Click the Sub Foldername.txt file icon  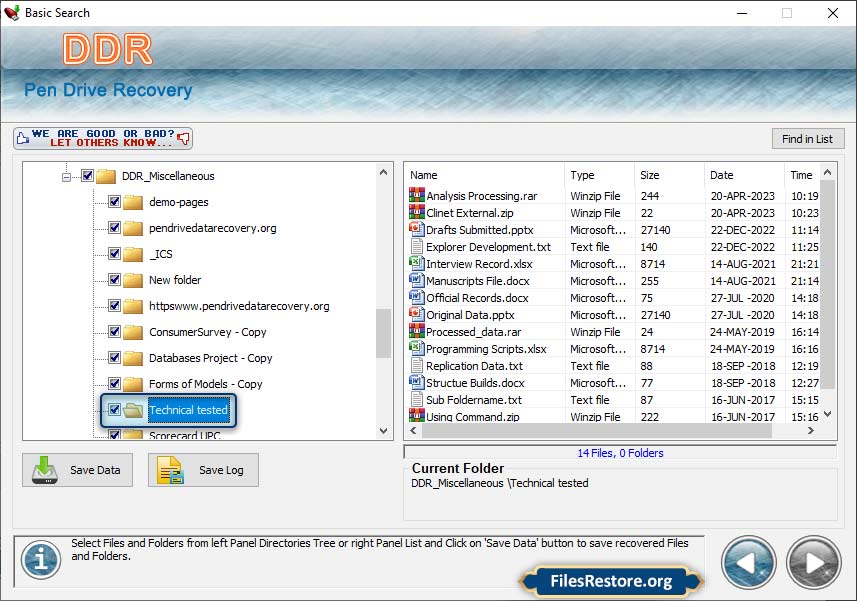pos(416,399)
